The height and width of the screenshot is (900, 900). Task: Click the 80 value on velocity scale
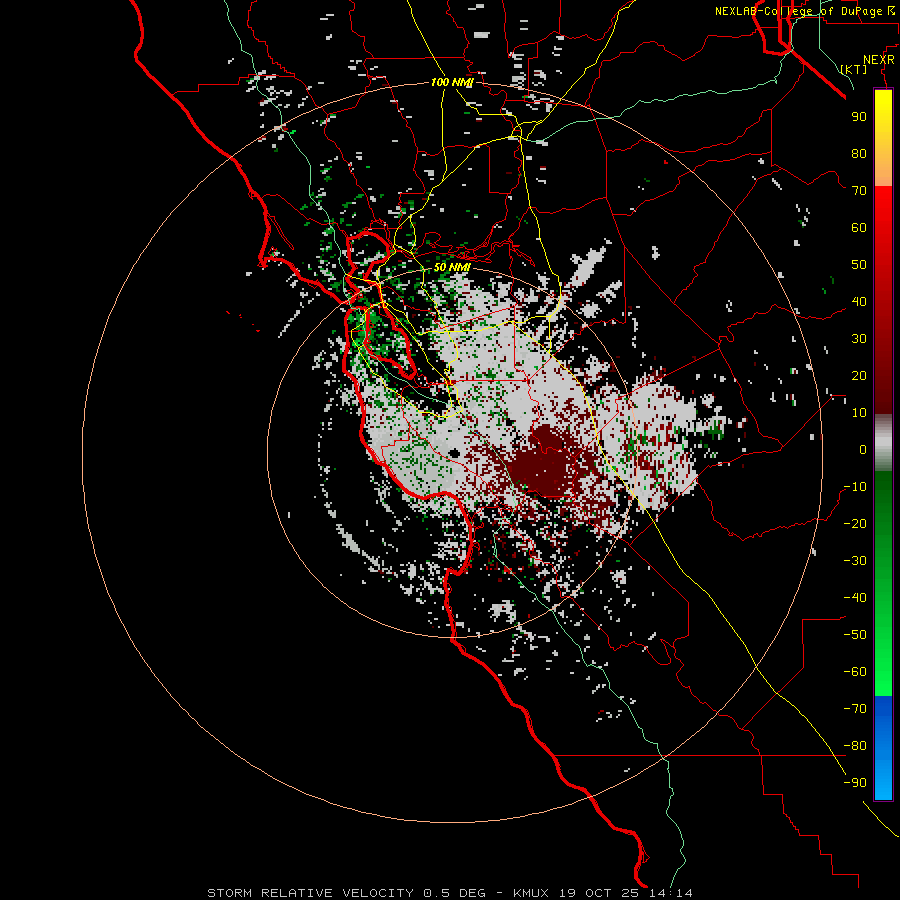pos(859,153)
